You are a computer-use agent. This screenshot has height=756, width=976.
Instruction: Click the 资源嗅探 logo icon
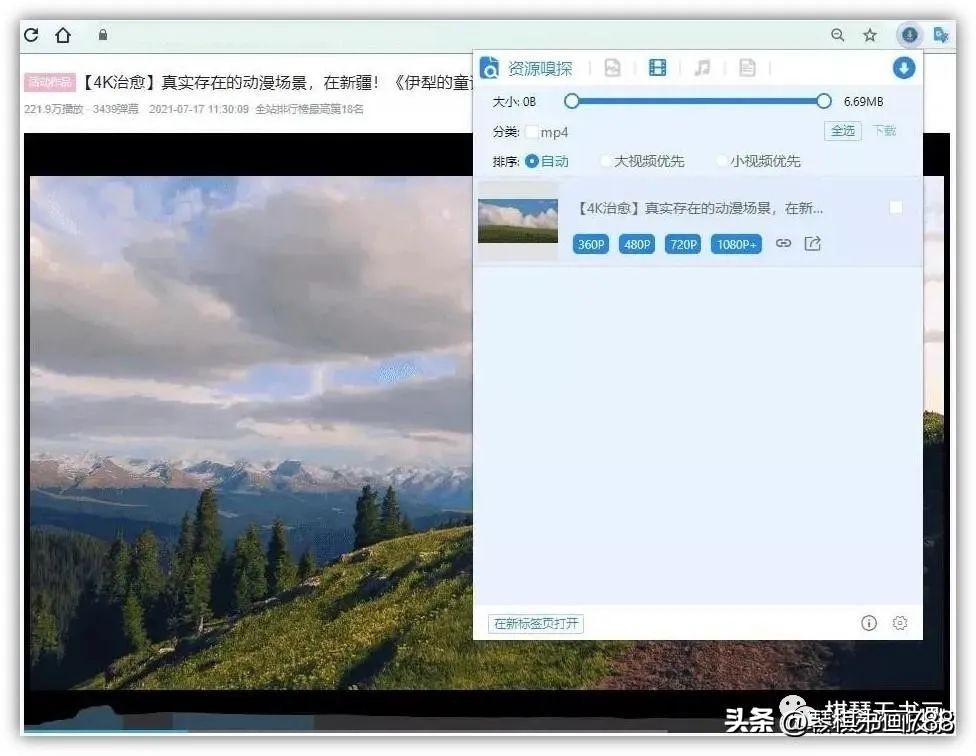point(489,68)
